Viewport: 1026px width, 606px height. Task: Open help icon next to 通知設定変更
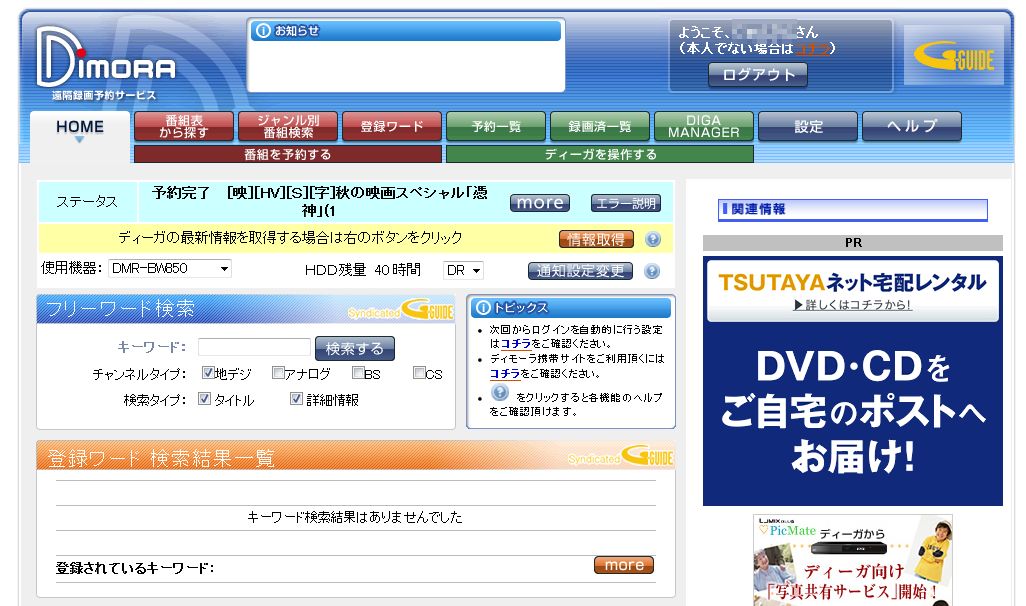click(x=652, y=271)
